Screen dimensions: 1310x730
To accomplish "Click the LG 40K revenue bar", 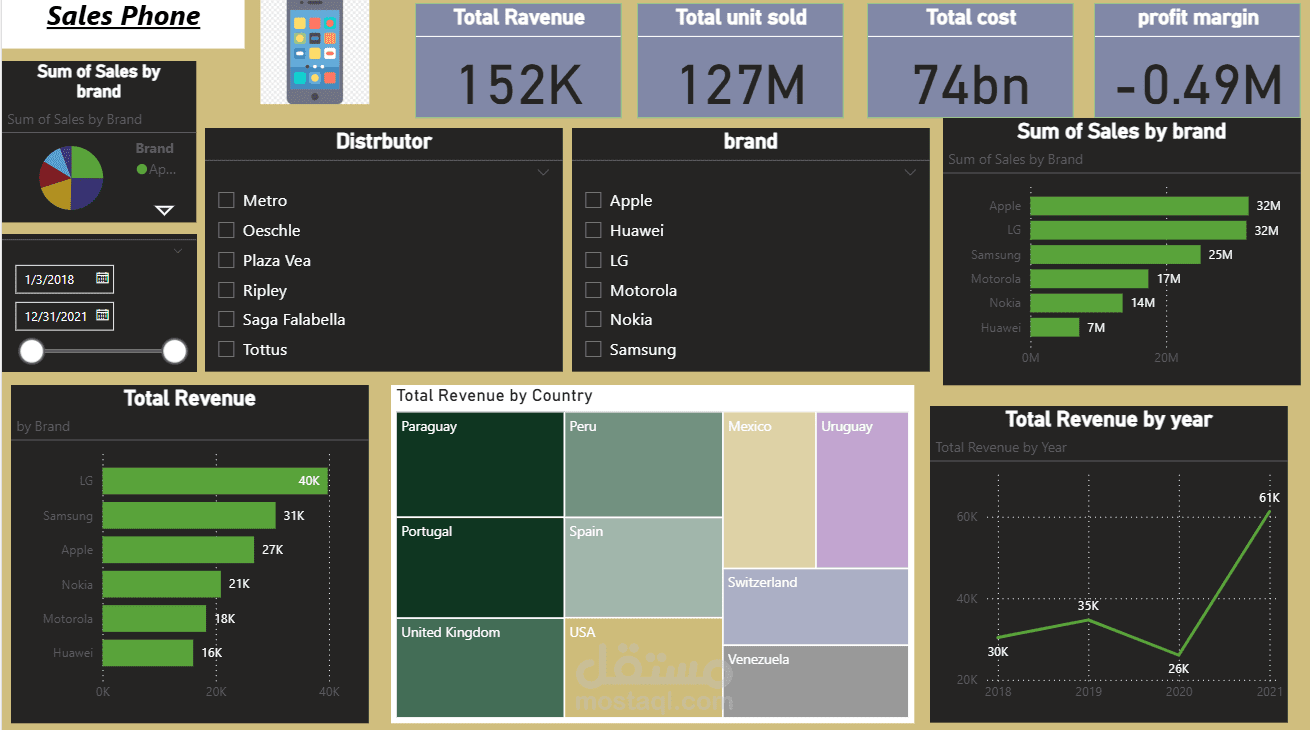I will click(x=215, y=481).
